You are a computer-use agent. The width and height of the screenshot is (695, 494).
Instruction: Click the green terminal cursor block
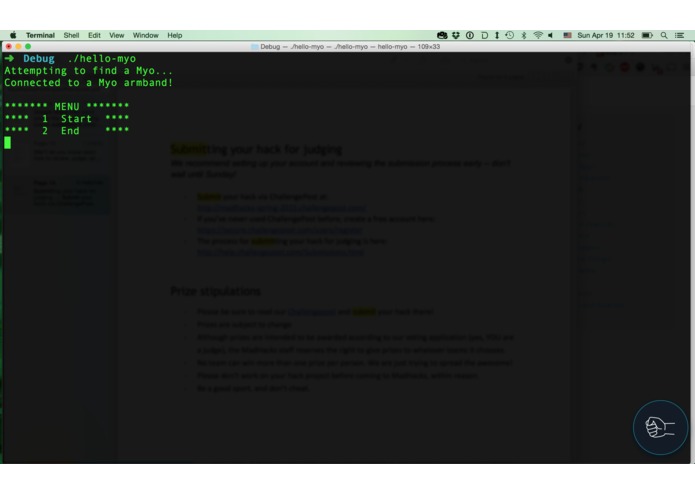coord(8,143)
